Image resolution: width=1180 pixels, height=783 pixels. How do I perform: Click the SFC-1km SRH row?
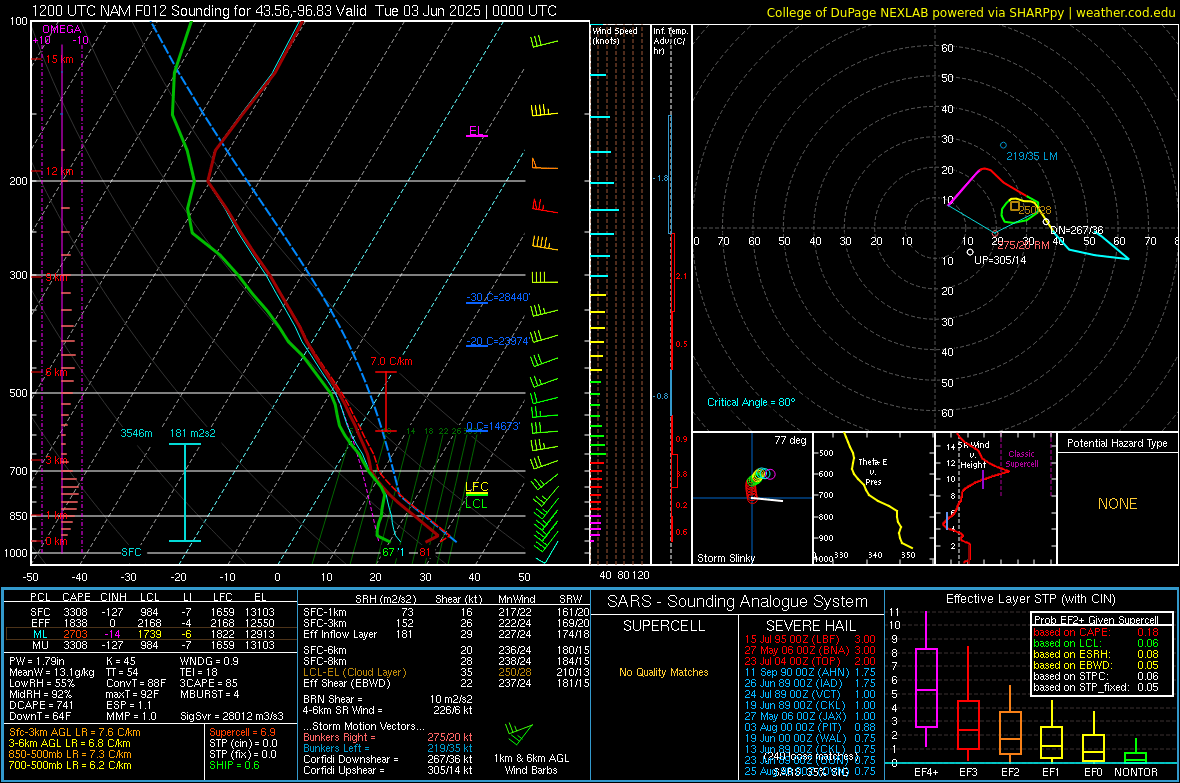click(x=446, y=612)
